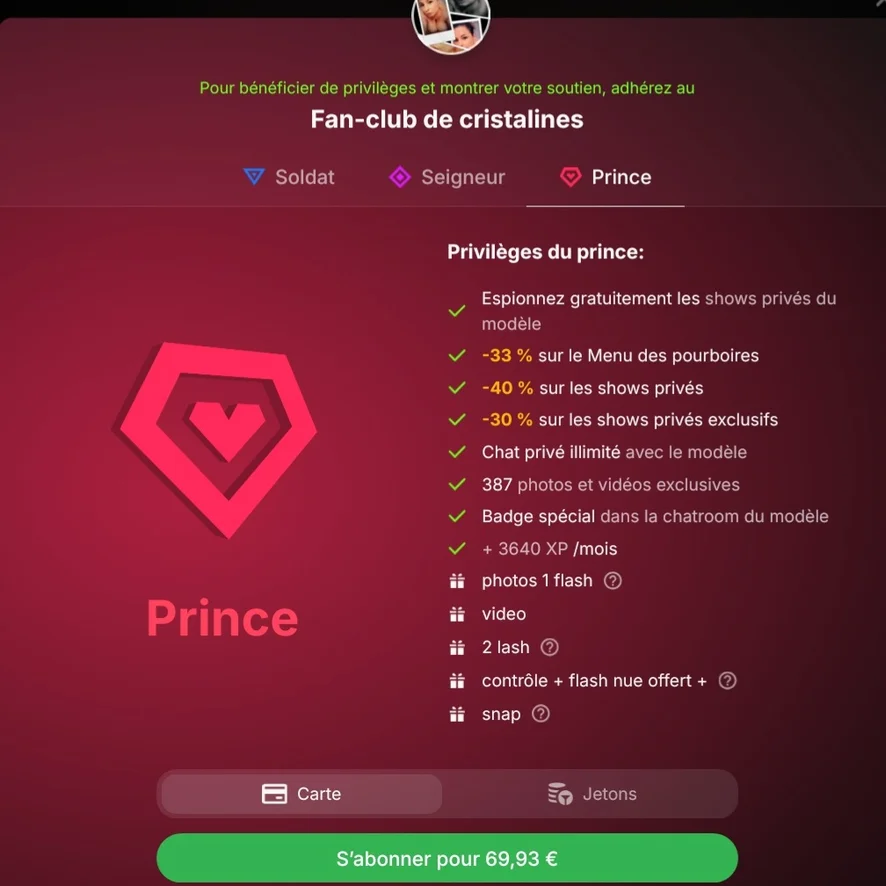The width and height of the screenshot is (886, 886).
Task: Switch to the Soldat tier tab
Action: coord(289,177)
